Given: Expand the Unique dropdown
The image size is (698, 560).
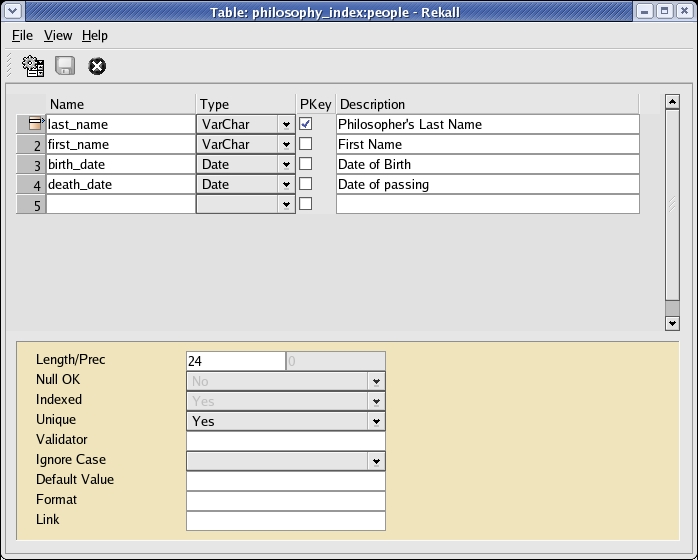Looking at the screenshot, I should pyautogui.click(x=376, y=422).
